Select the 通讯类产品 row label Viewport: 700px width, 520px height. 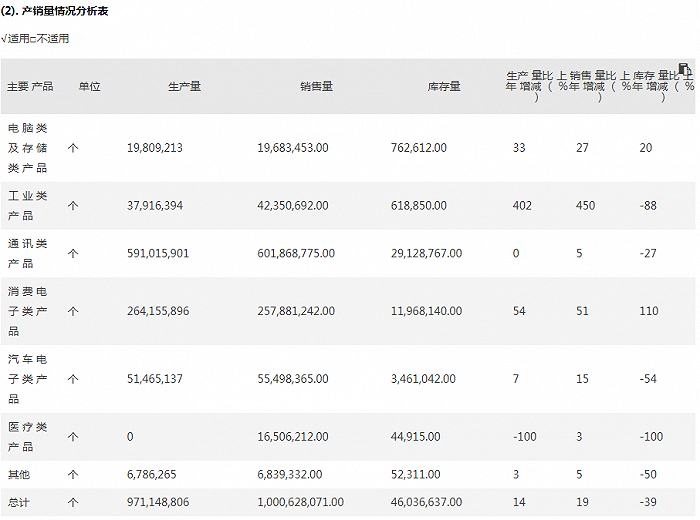[x=28, y=253]
